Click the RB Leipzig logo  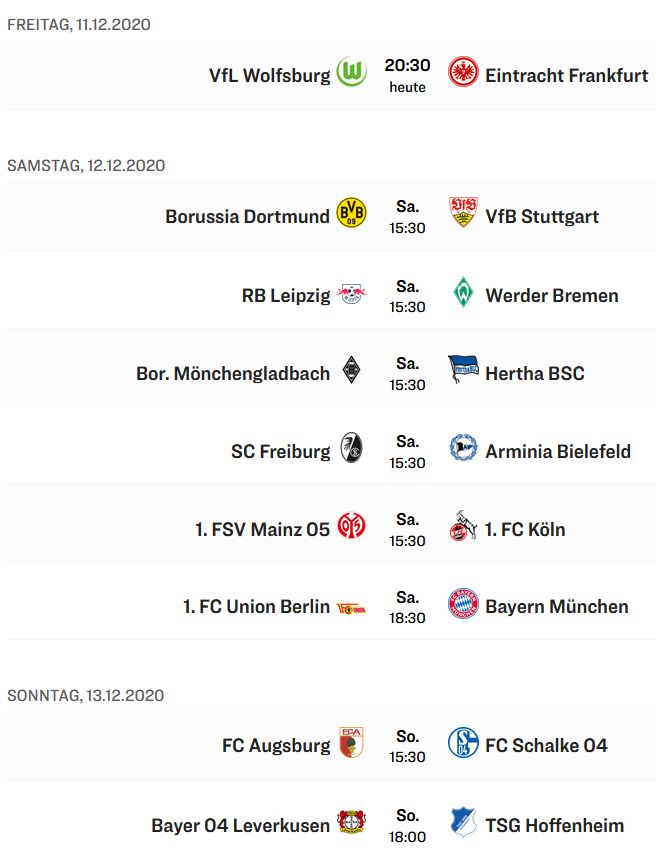[x=352, y=294]
